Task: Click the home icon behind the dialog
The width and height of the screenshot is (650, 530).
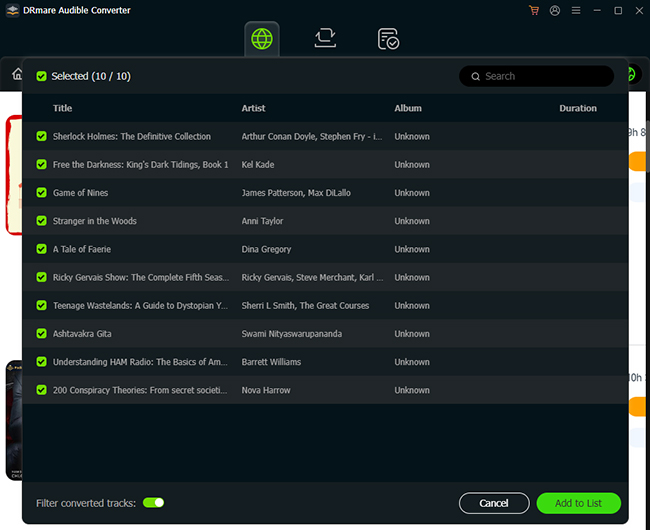Action: click(x=17, y=74)
